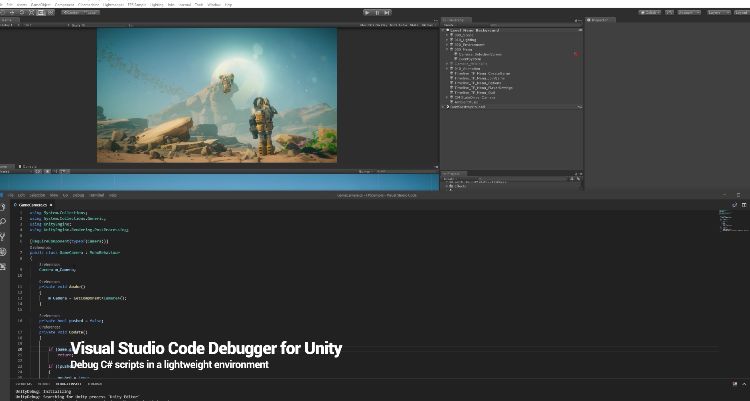
Task: Toggle the Pause button in Unity
Action: coord(377,12)
